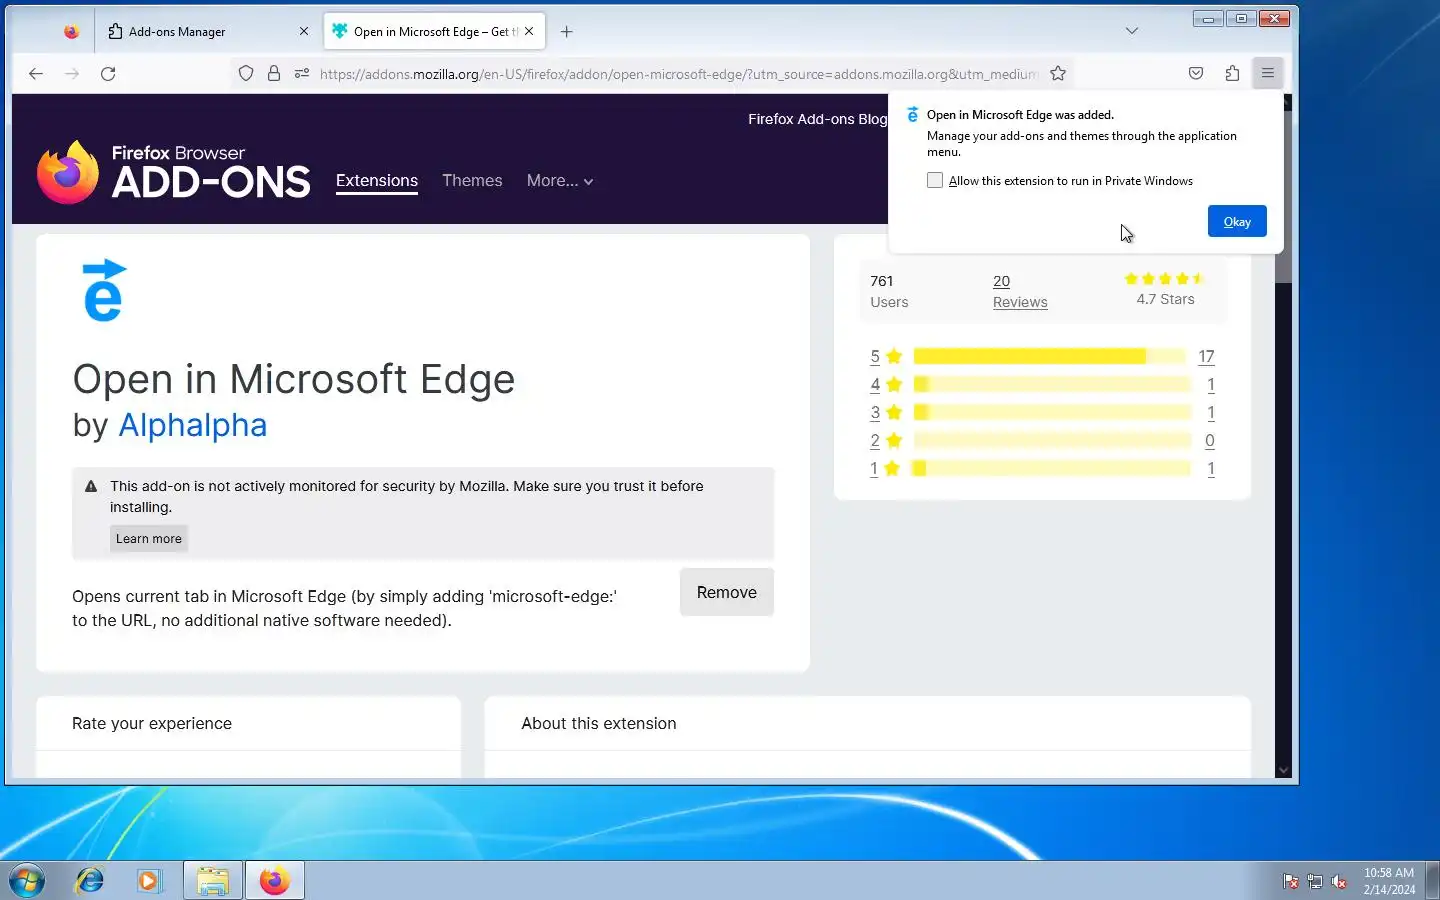The width and height of the screenshot is (1440, 900).
Task: Click the Rate your experience heading
Action: click(x=152, y=723)
